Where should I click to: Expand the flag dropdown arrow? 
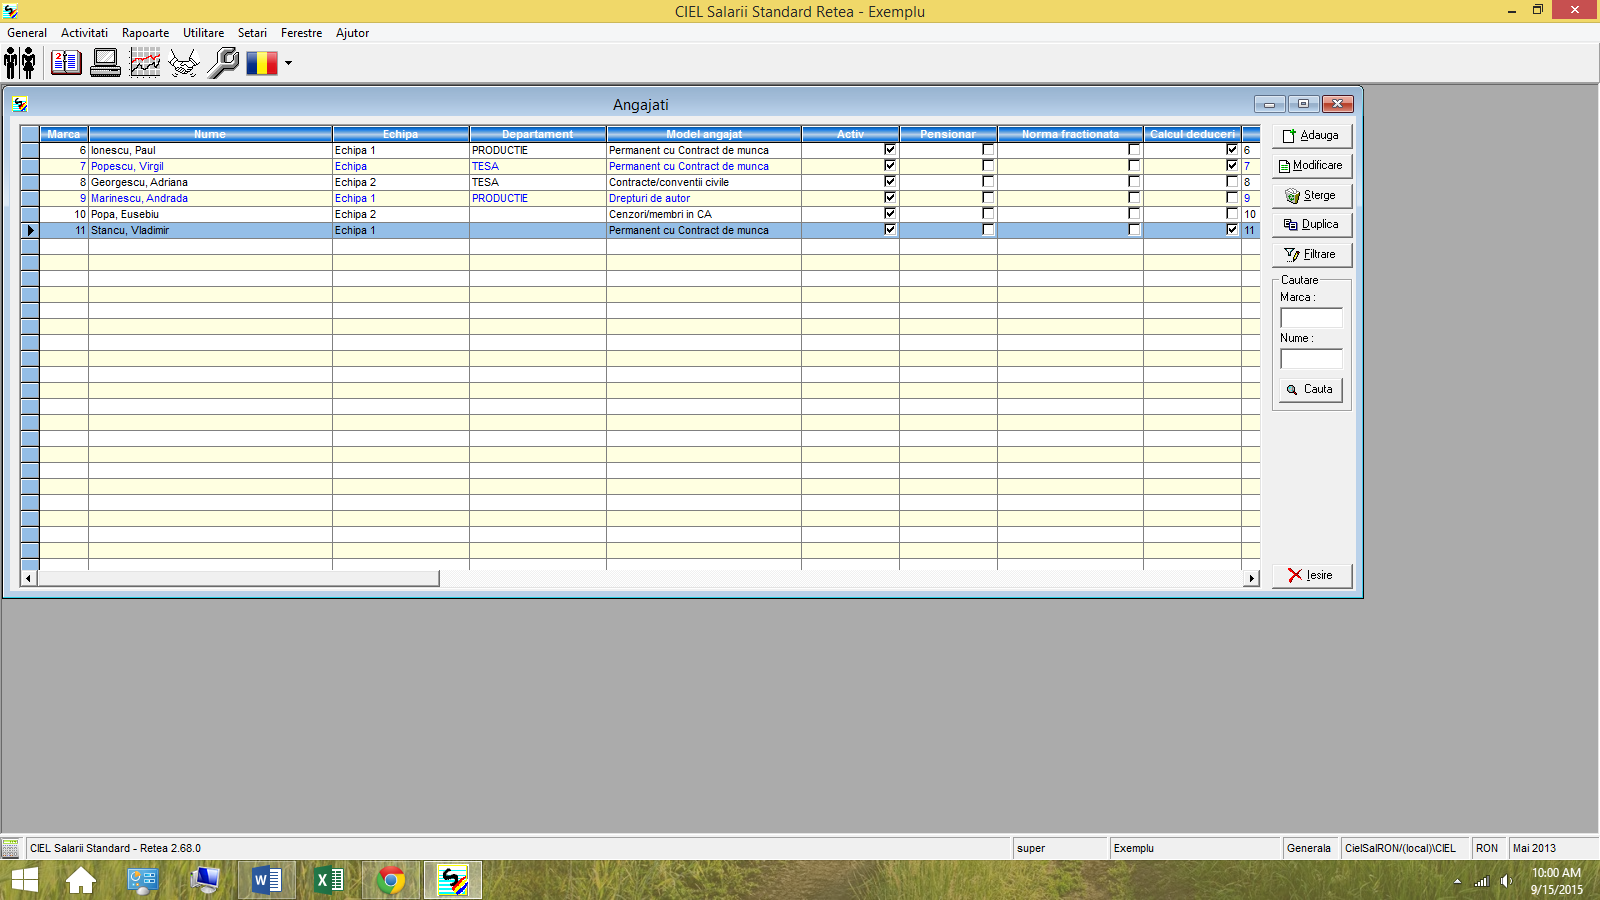(x=288, y=63)
